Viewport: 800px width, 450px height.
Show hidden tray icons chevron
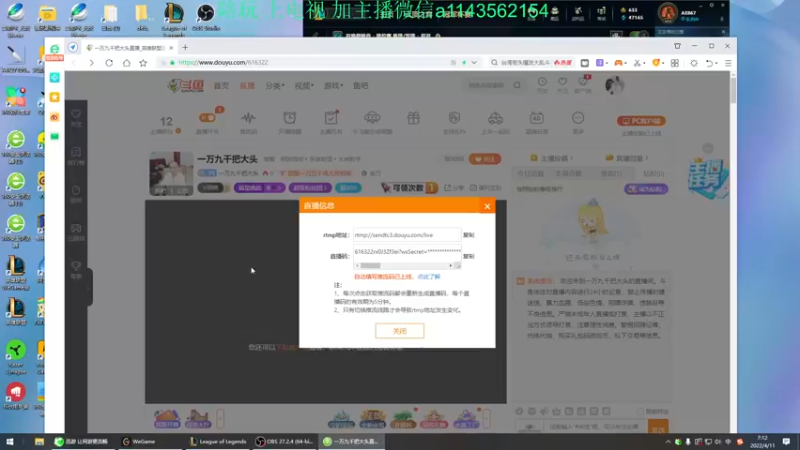click(x=668, y=442)
